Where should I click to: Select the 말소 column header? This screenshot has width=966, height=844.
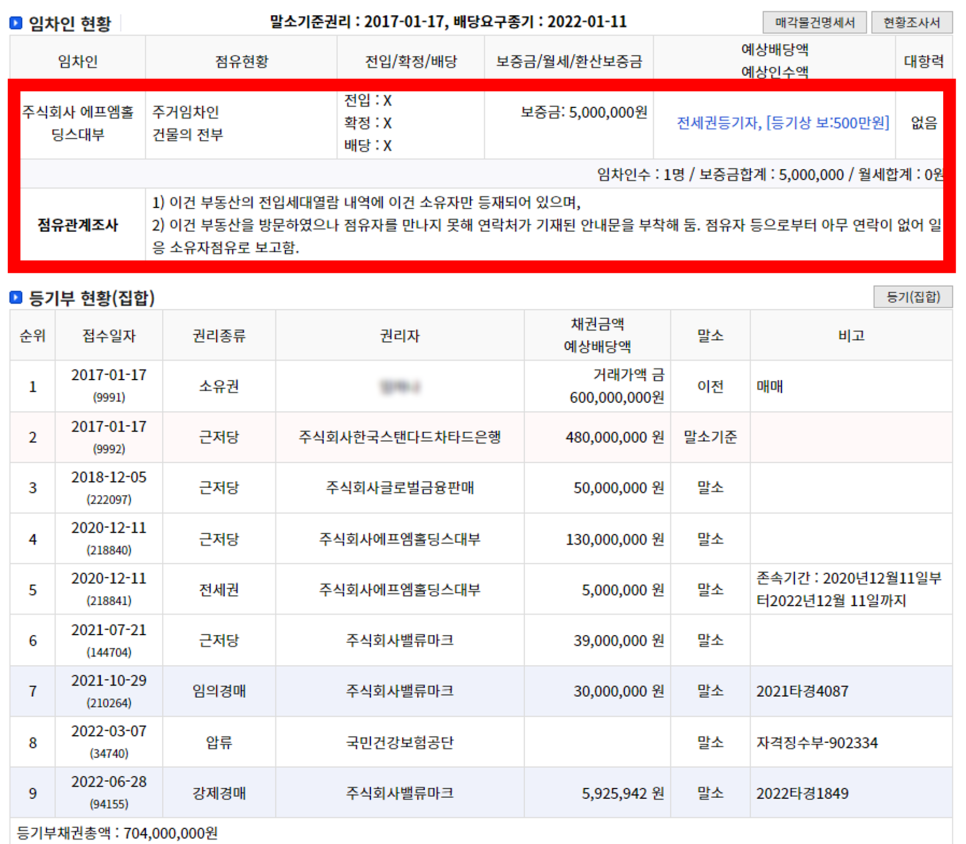[710, 336]
